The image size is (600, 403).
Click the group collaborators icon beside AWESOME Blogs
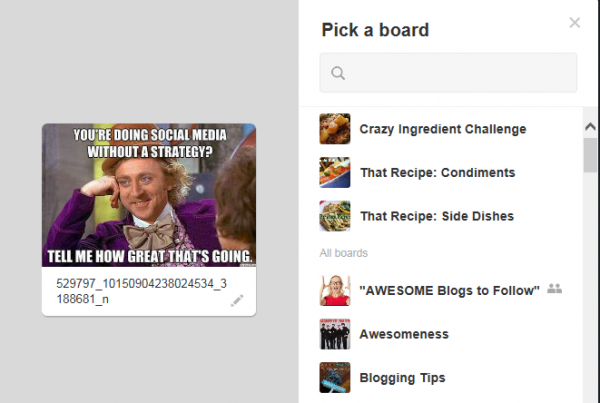[554, 288]
